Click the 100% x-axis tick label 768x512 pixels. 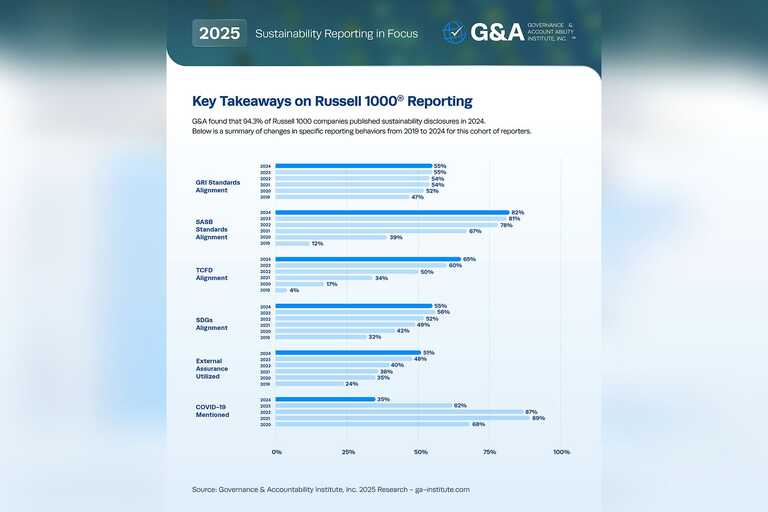tap(561, 452)
